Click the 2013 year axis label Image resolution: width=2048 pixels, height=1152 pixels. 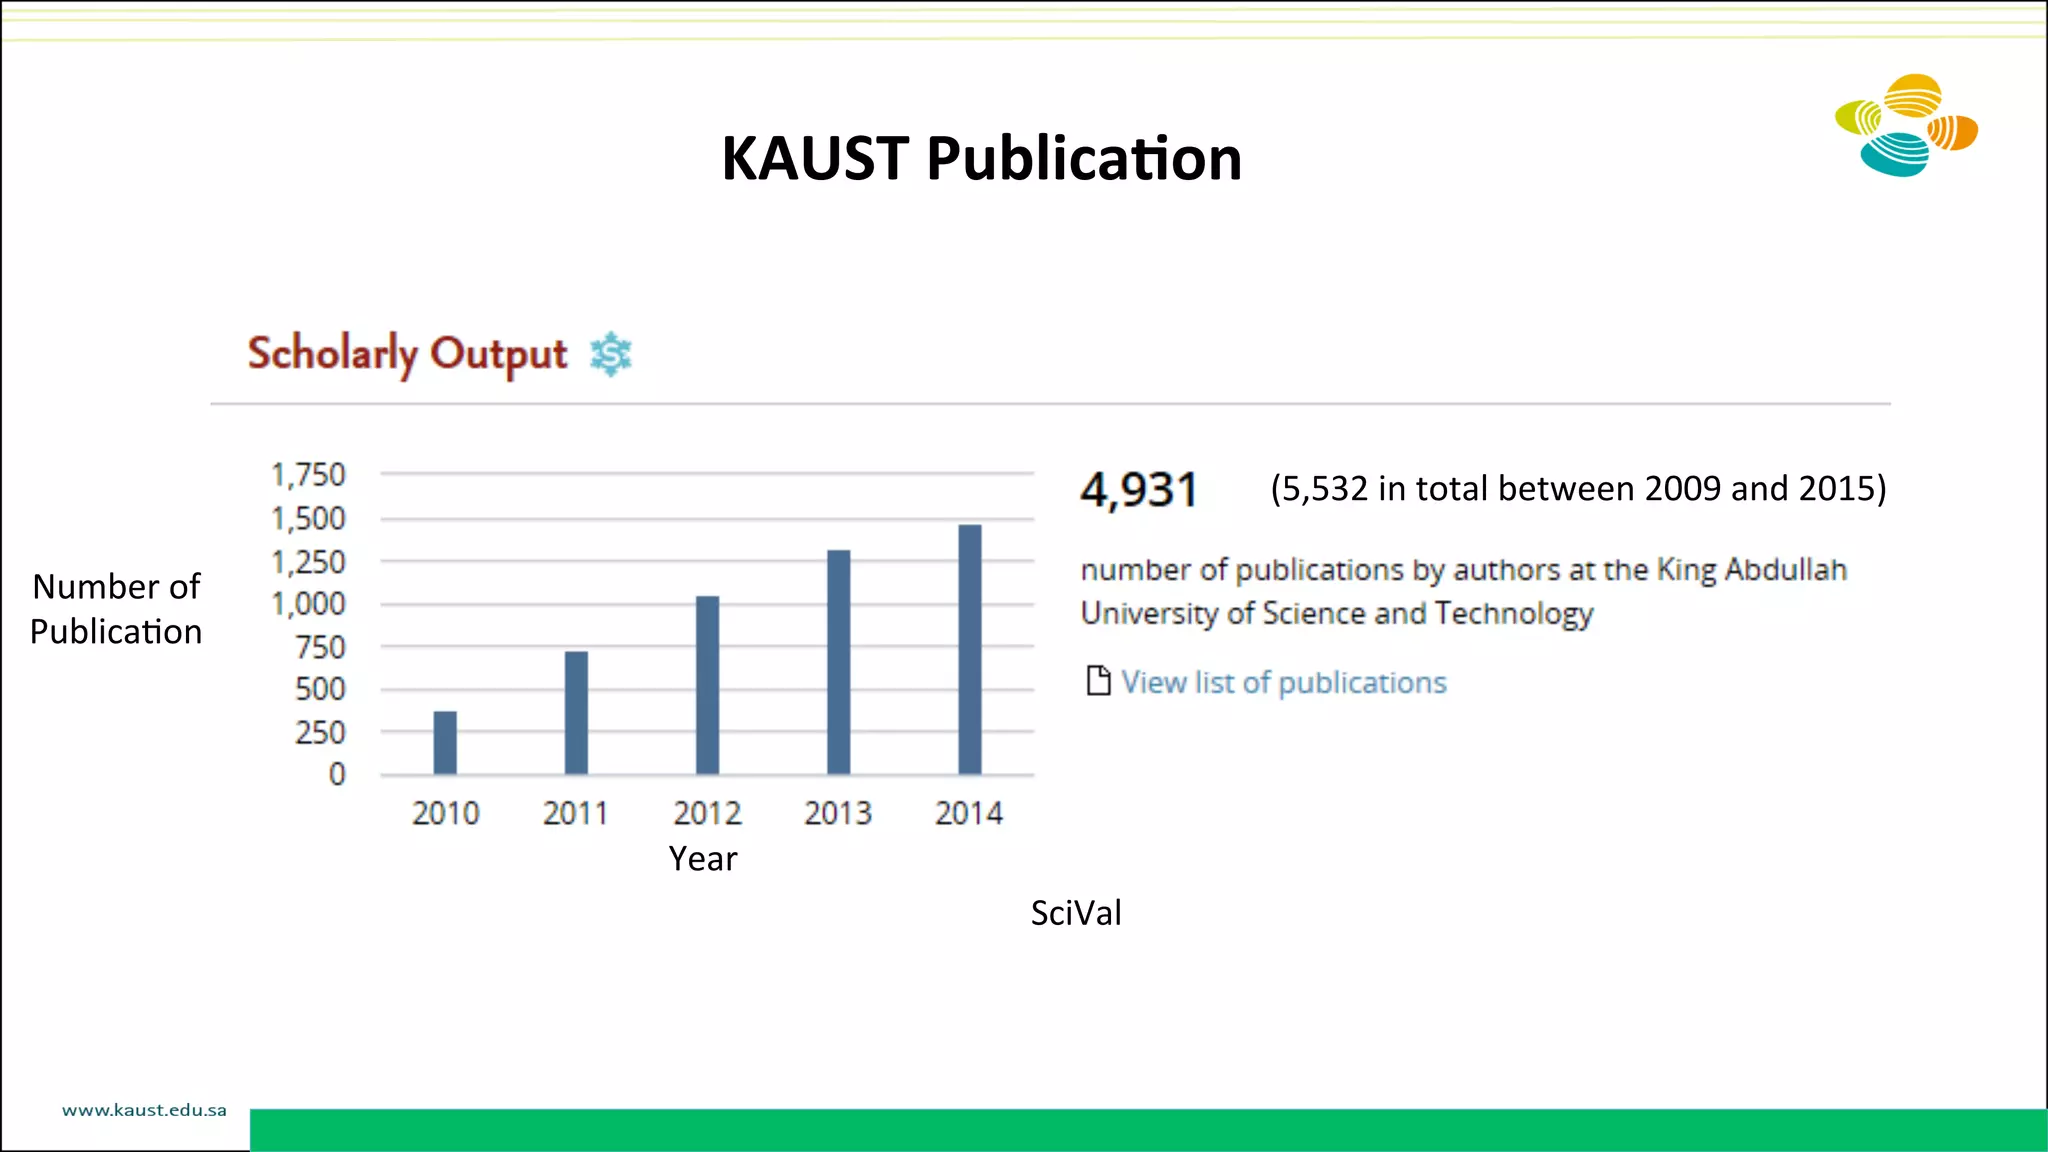click(x=838, y=813)
